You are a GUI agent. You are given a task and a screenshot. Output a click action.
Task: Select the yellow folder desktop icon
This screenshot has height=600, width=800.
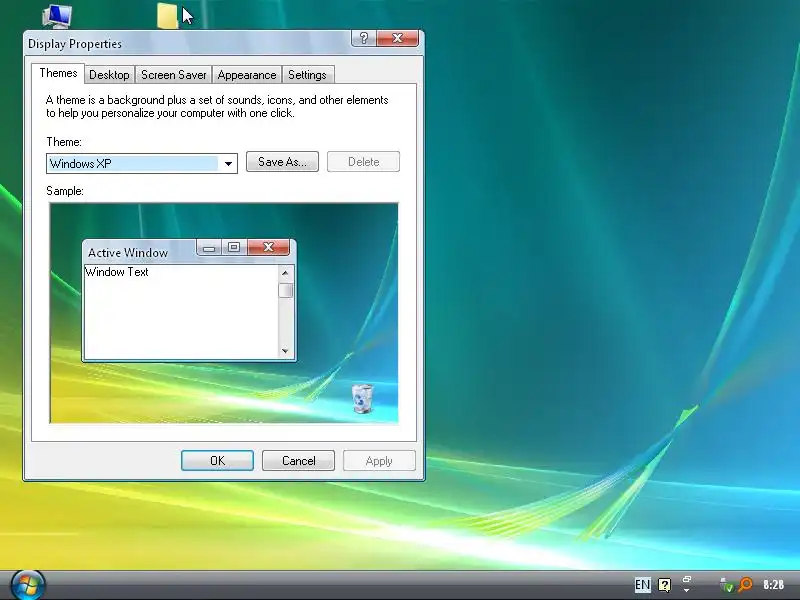tap(167, 15)
